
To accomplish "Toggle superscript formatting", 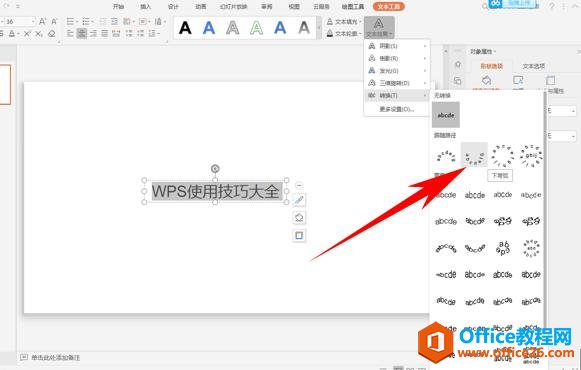I will [x=27, y=34].
